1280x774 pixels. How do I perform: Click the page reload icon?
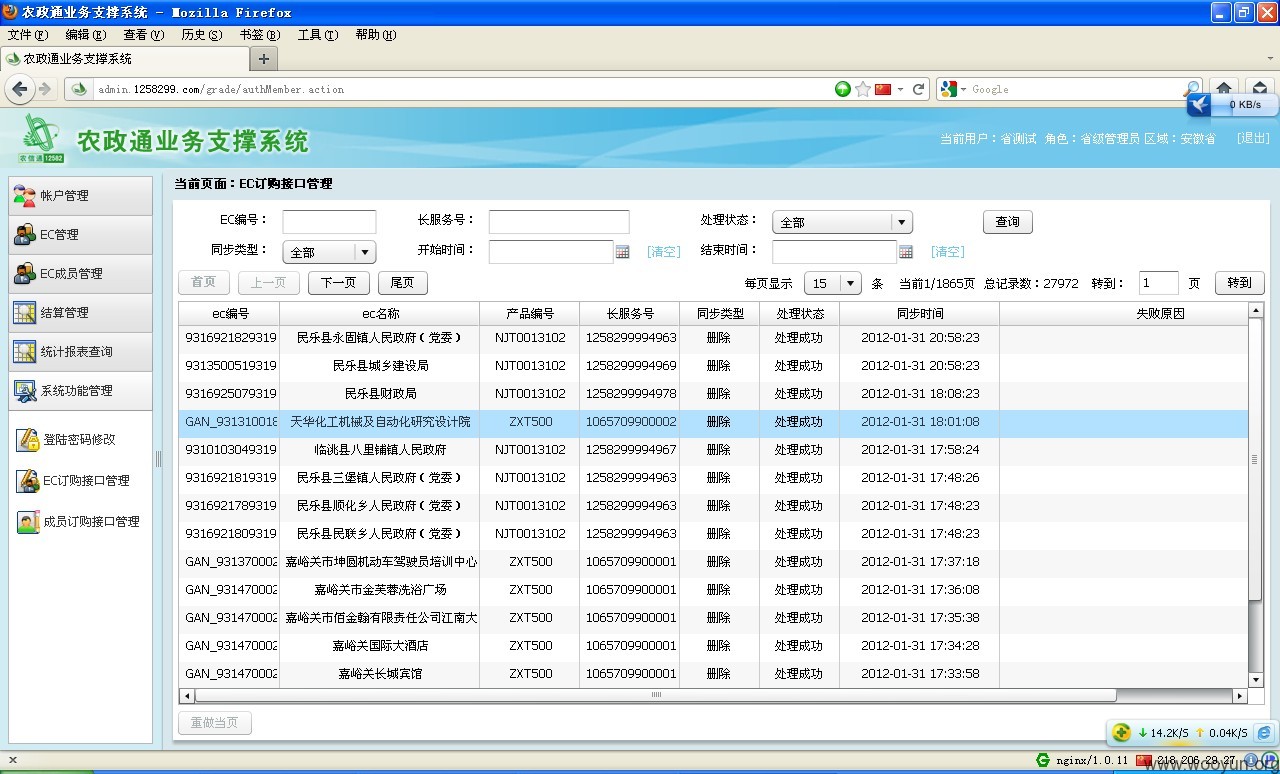[918, 89]
